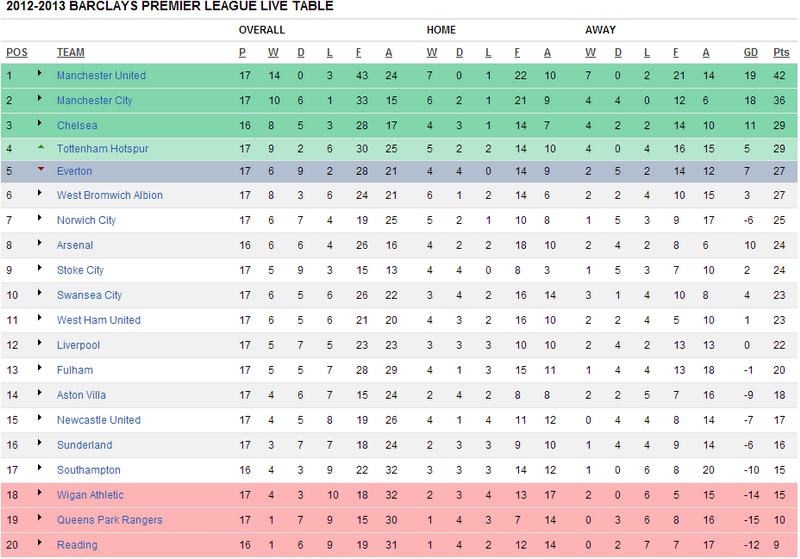Sort by the Pts column header
Image resolution: width=800 pixels, height=559 pixels.
pyautogui.click(x=781, y=53)
